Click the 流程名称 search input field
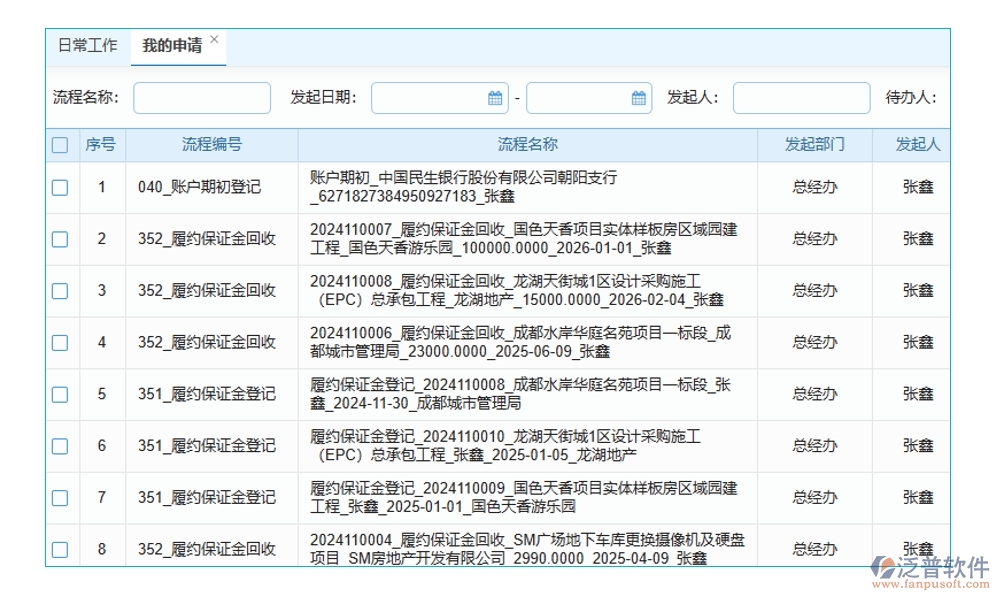 (201, 97)
